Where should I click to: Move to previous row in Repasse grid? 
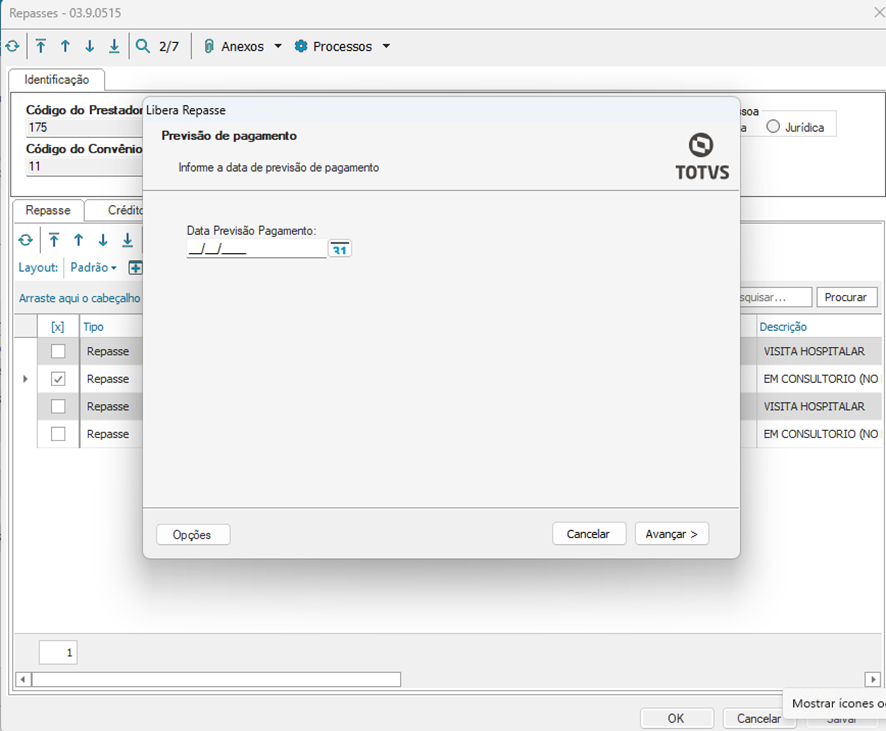[x=78, y=240]
